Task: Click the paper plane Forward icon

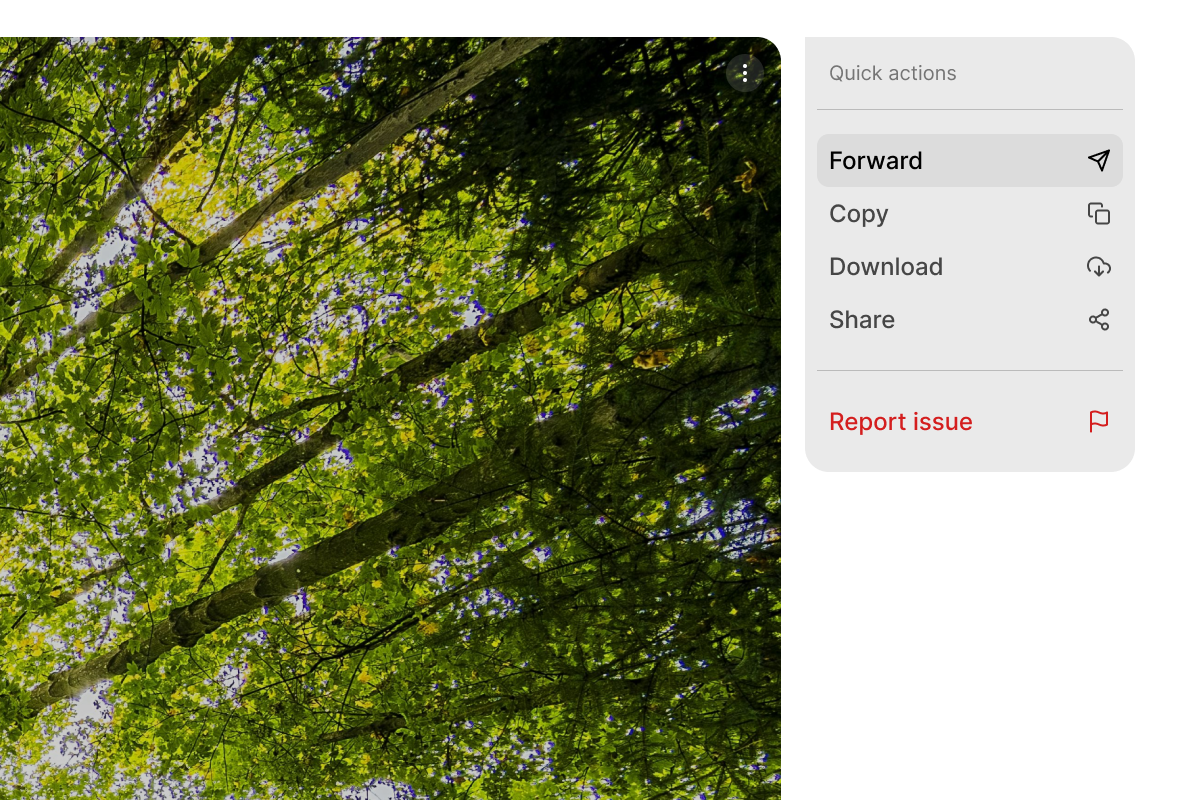Action: tap(1099, 161)
